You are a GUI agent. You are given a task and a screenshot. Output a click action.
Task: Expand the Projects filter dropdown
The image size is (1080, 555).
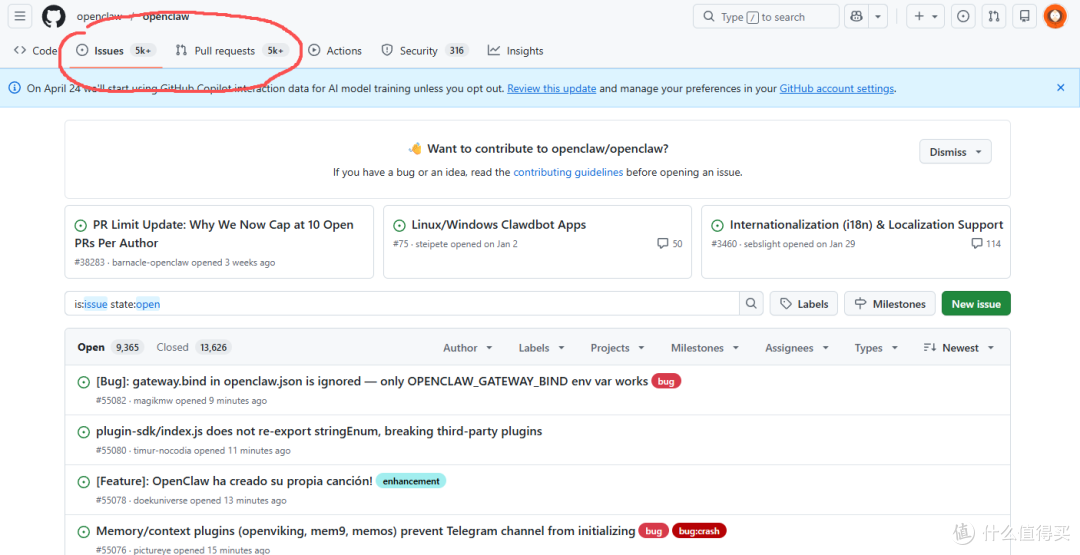point(617,348)
